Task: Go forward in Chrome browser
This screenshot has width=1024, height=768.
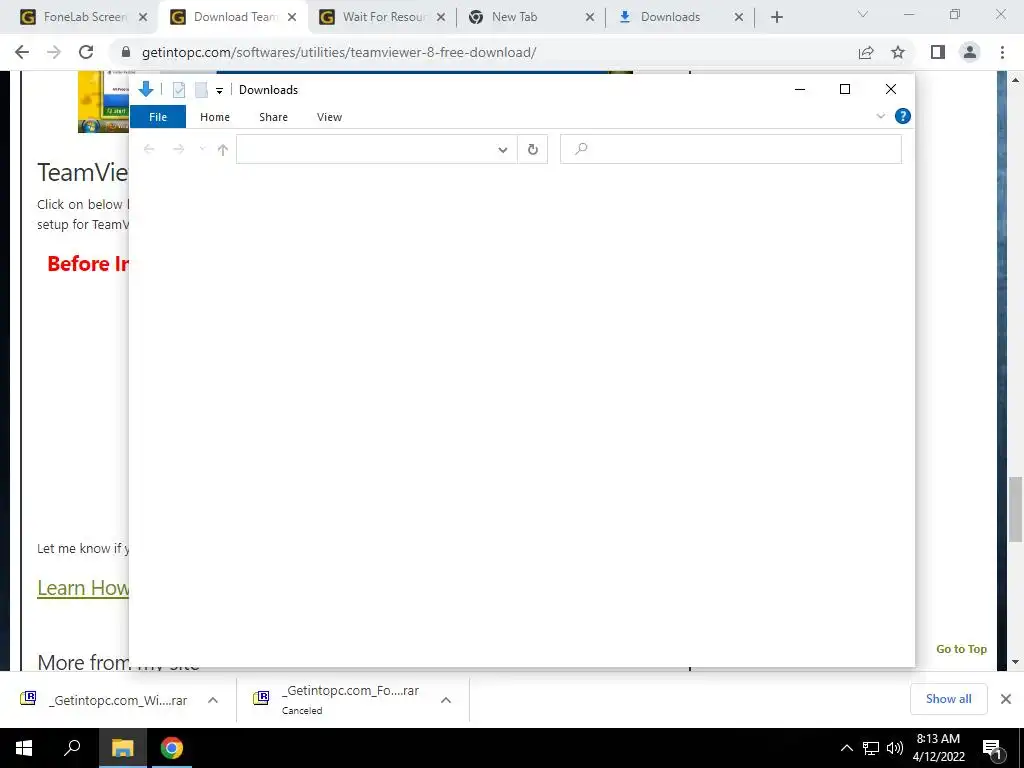Action: [x=54, y=52]
